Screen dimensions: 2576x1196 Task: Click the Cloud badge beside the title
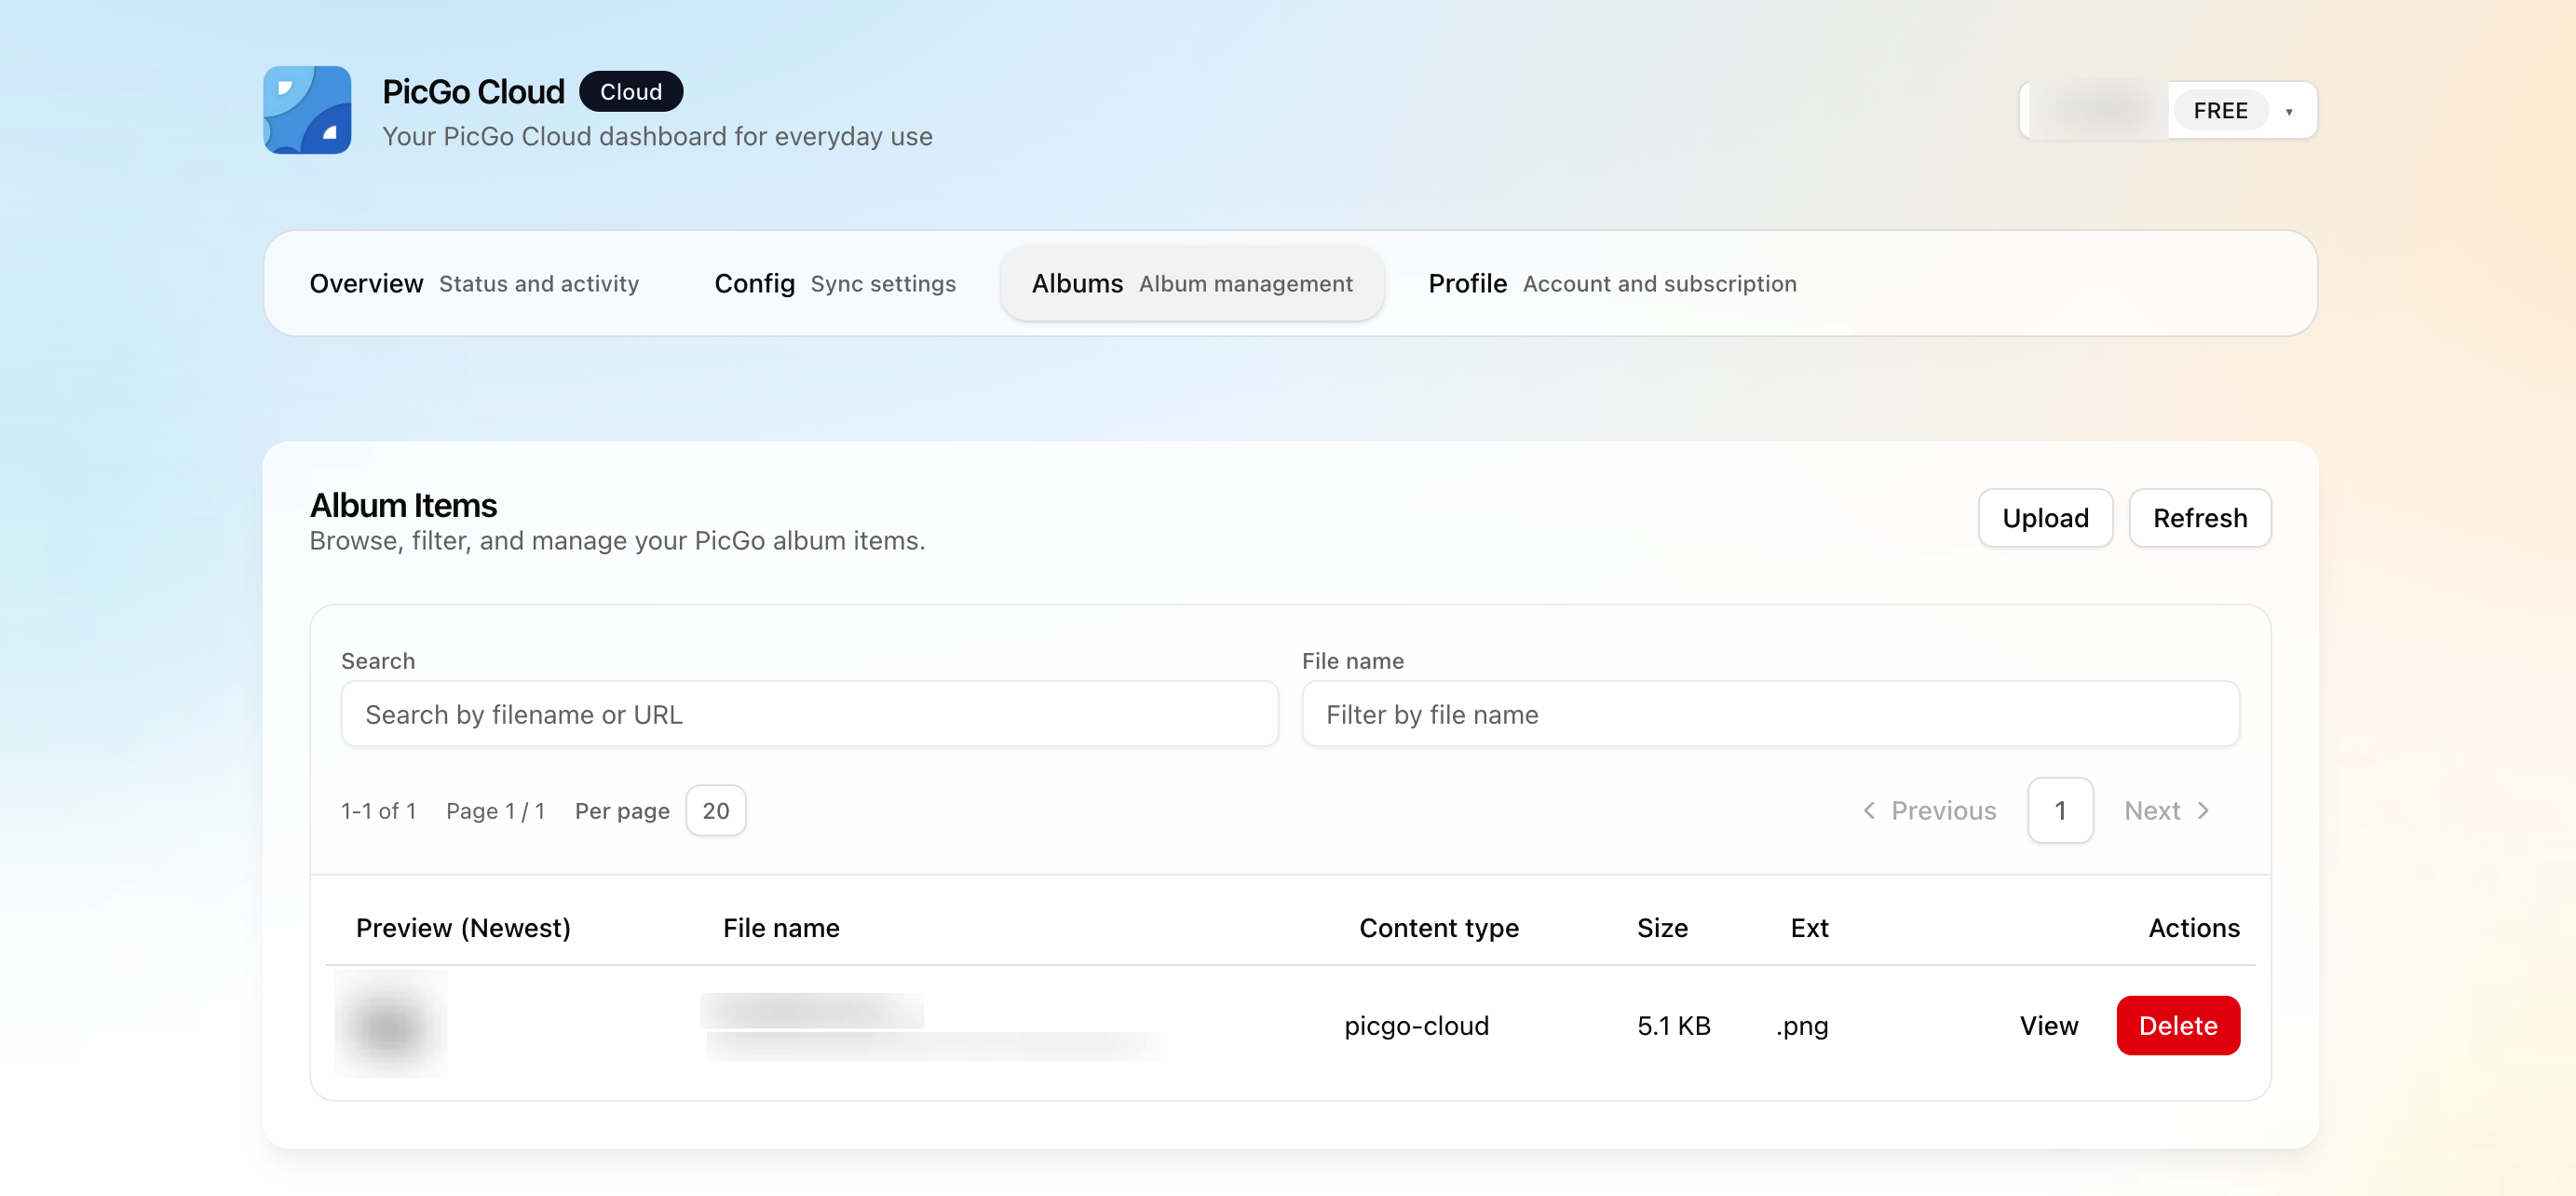click(631, 91)
